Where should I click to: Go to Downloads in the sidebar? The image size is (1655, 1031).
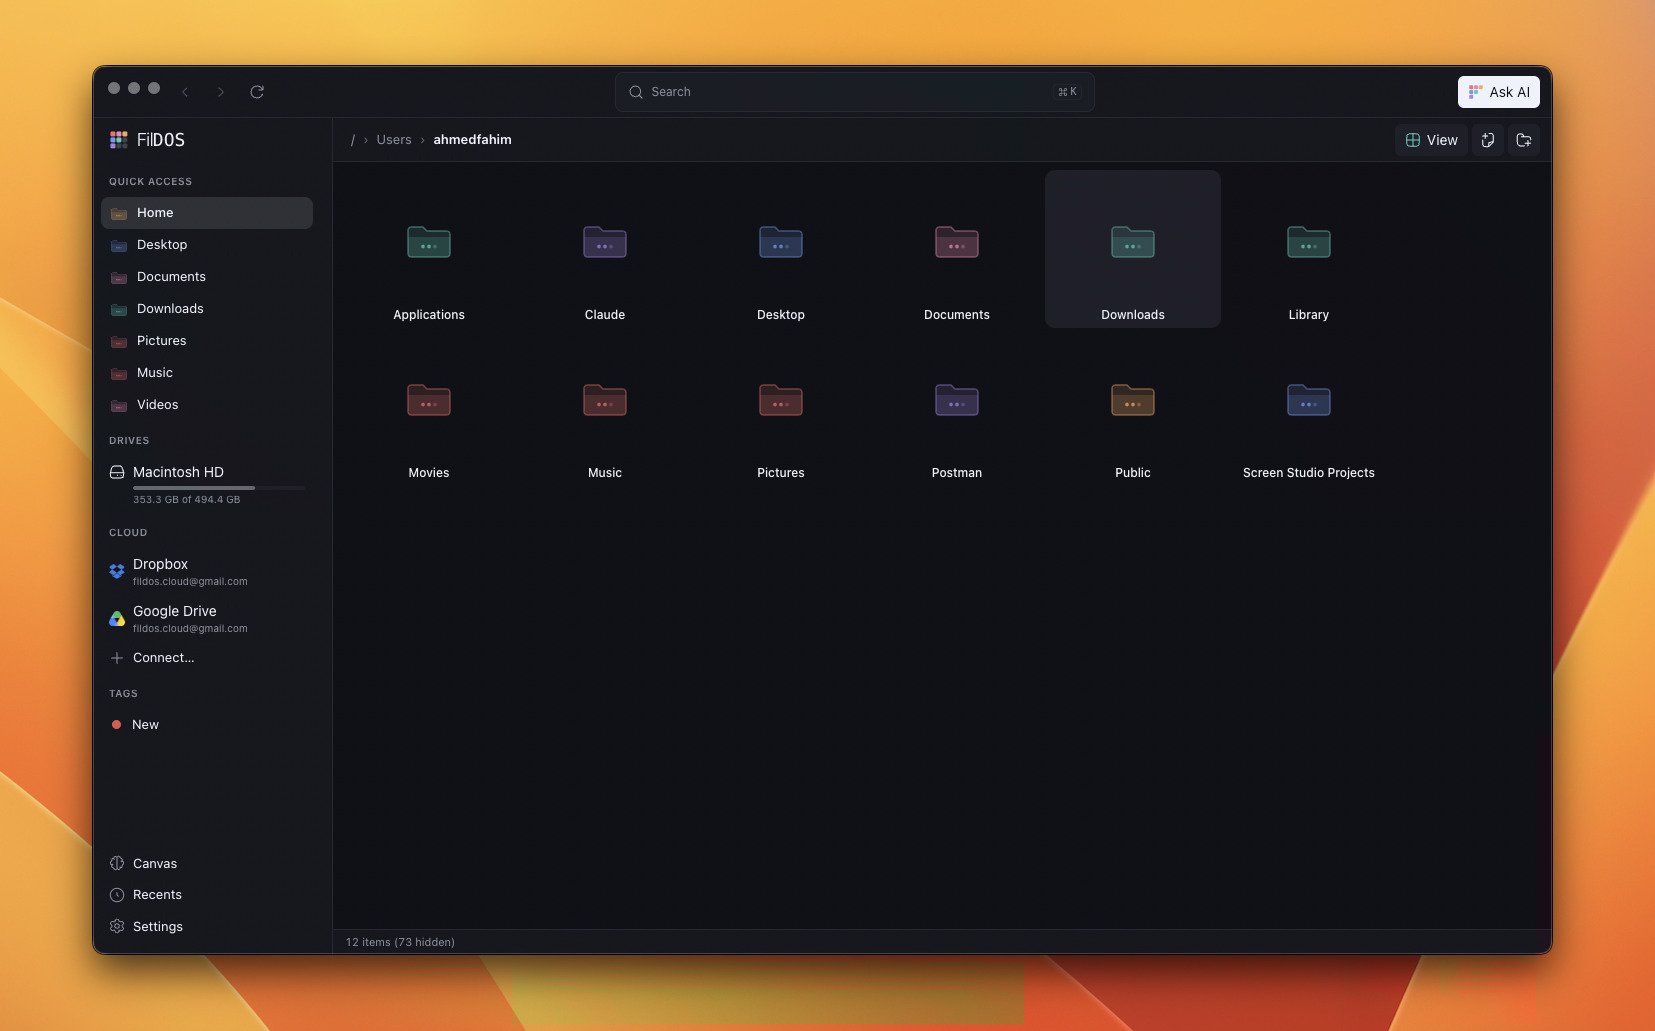(x=207, y=309)
